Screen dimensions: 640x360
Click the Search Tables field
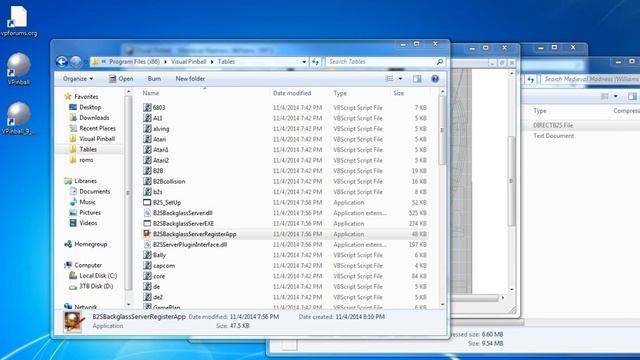[381, 62]
